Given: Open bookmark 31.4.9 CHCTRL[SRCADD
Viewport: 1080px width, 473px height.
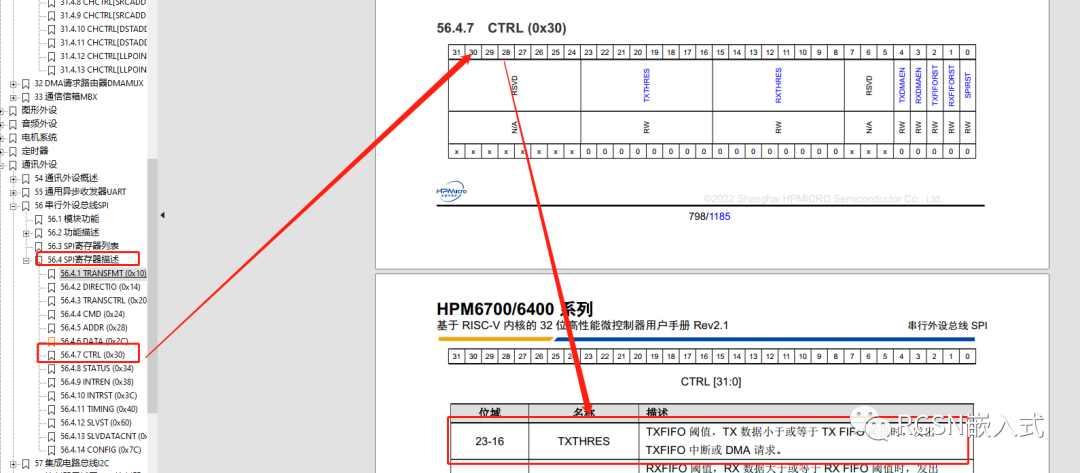Looking at the screenshot, I should coord(103,15).
